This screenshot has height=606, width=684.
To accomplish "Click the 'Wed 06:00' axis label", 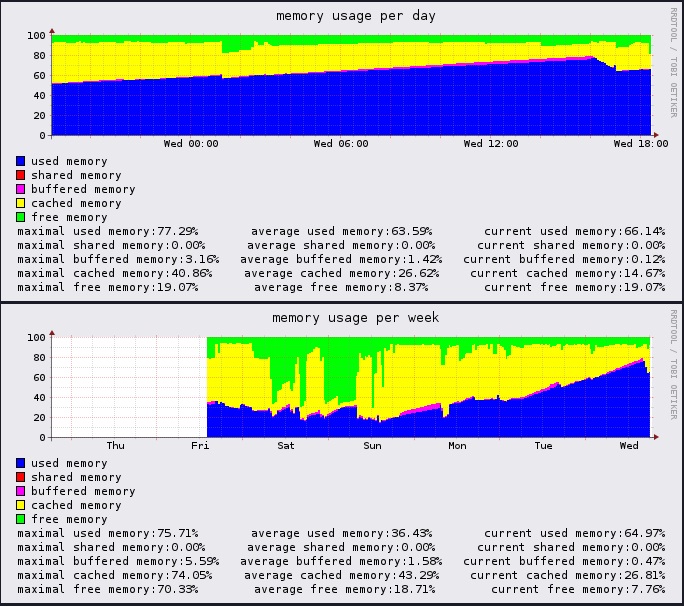I will coord(341,144).
